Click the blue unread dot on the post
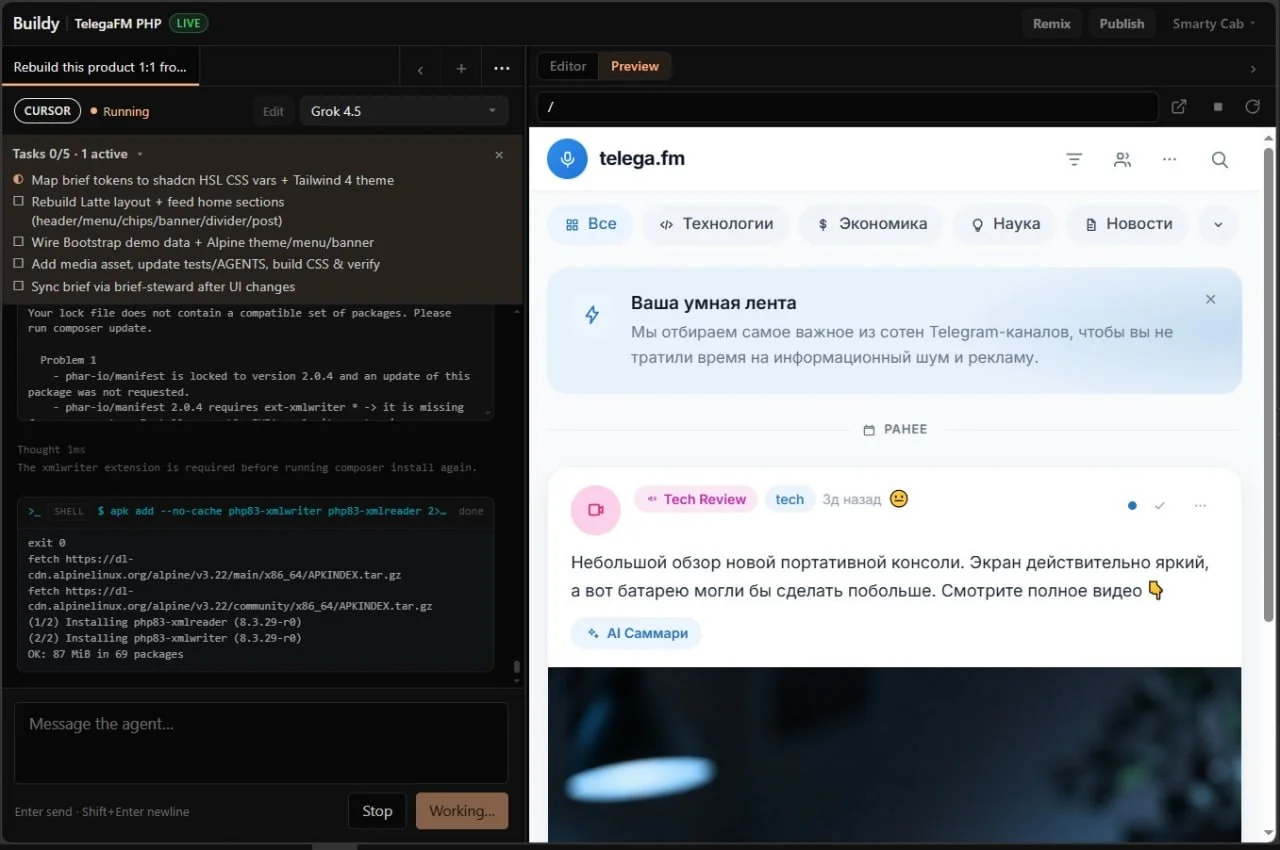The height and width of the screenshot is (850, 1280). pyautogui.click(x=1132, y=506)
